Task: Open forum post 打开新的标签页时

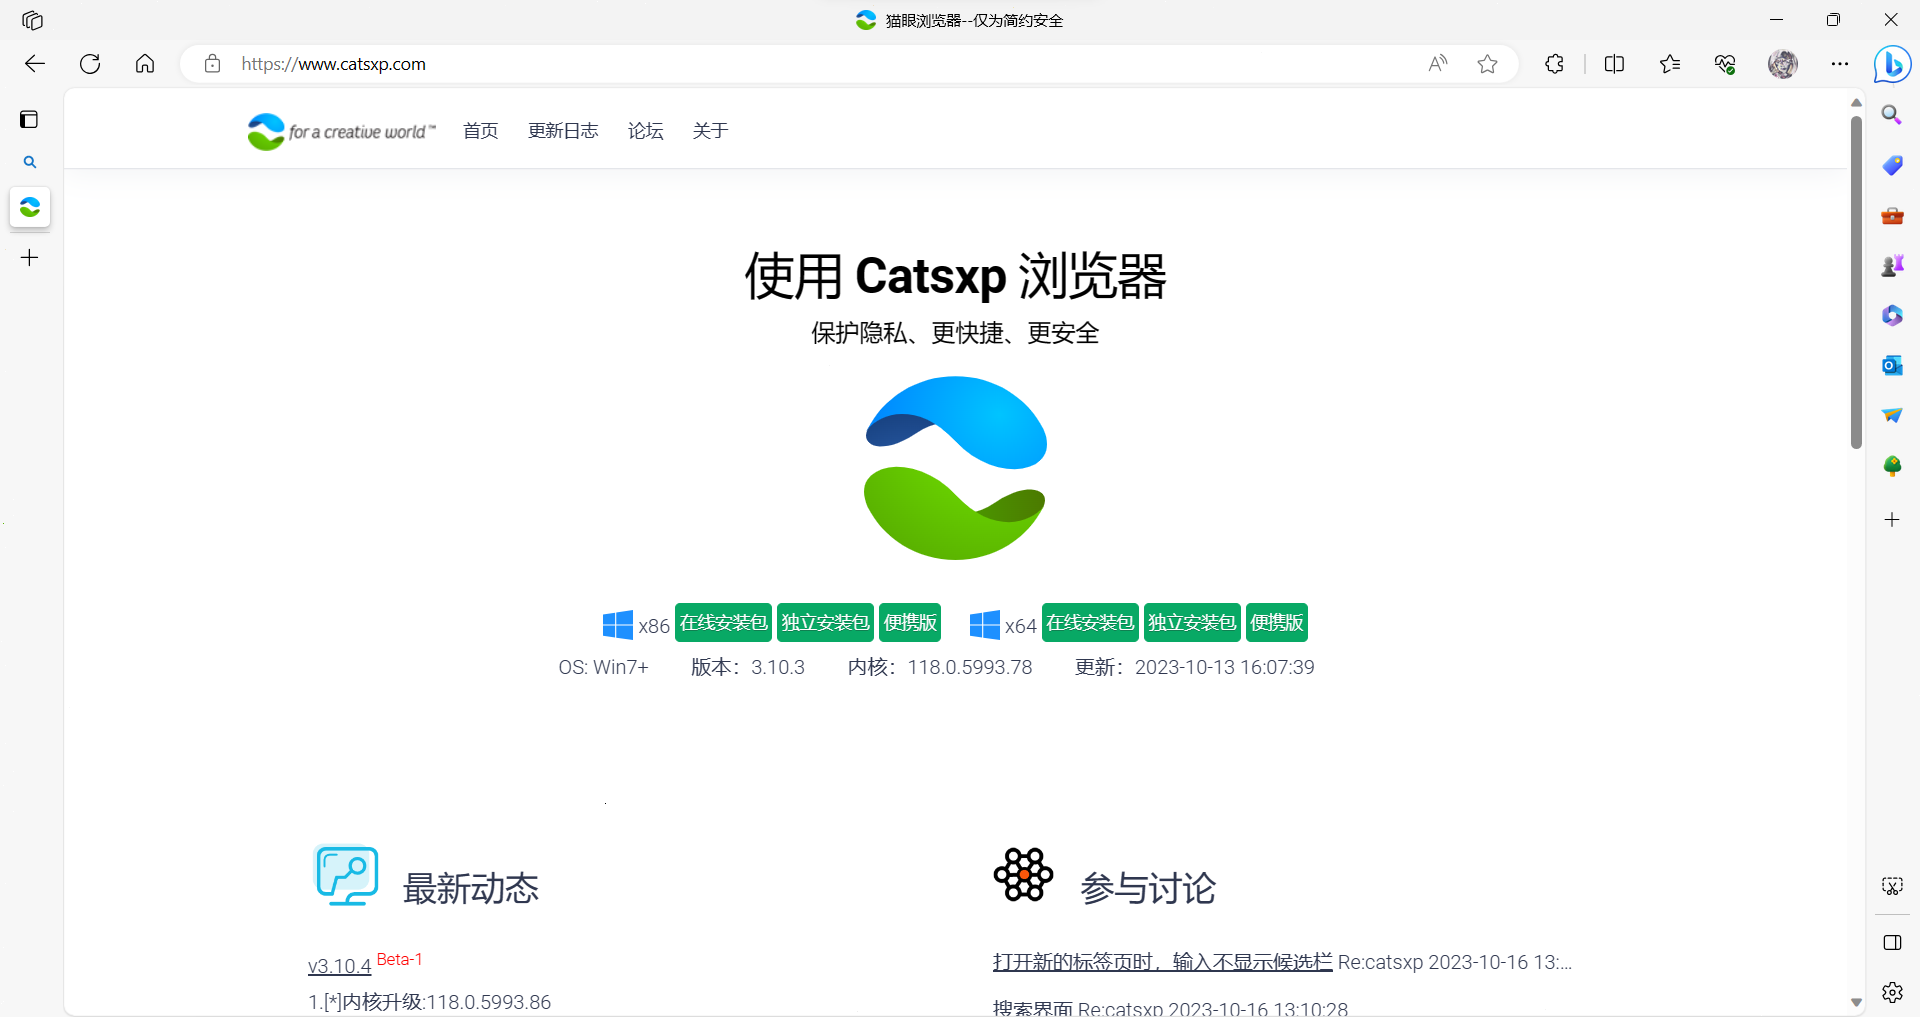Action: click(1162, 962)
